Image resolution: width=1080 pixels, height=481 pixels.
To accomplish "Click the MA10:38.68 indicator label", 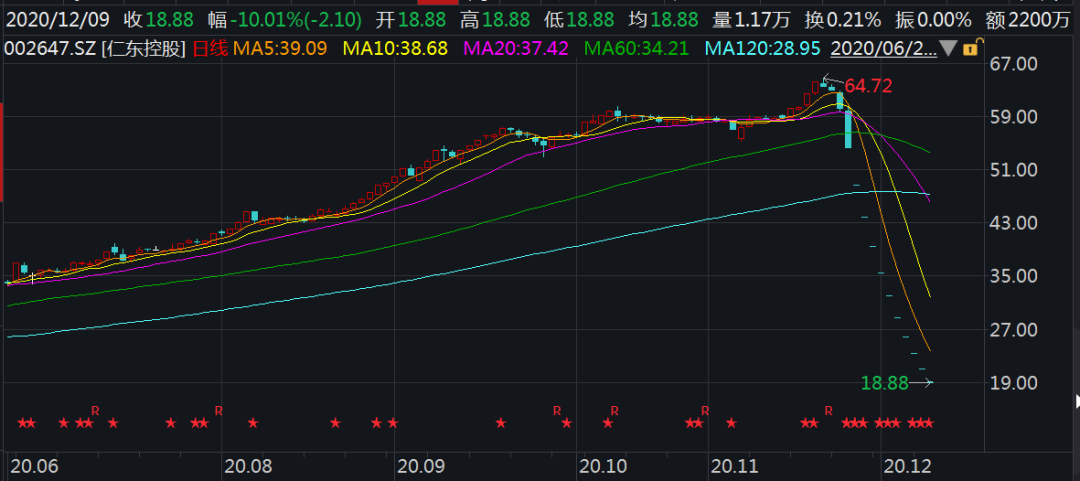I will pos(395,49).
